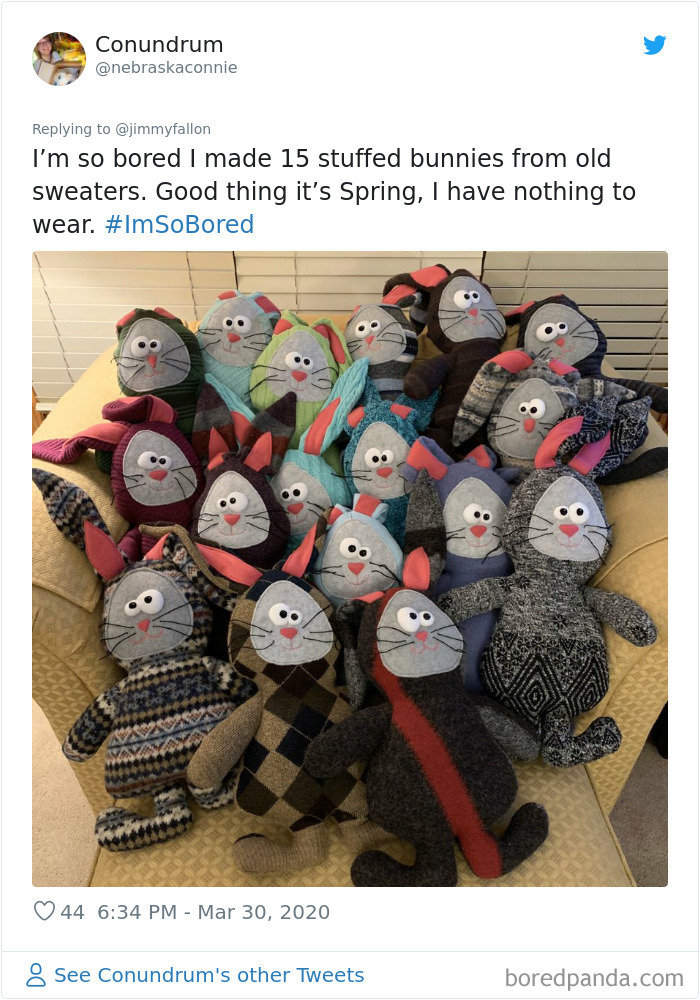Click the tweet text about 15 stuffed bunnies
This screenshot has width=700, height=1000.
pyautogui.click(x=334, y=191)
